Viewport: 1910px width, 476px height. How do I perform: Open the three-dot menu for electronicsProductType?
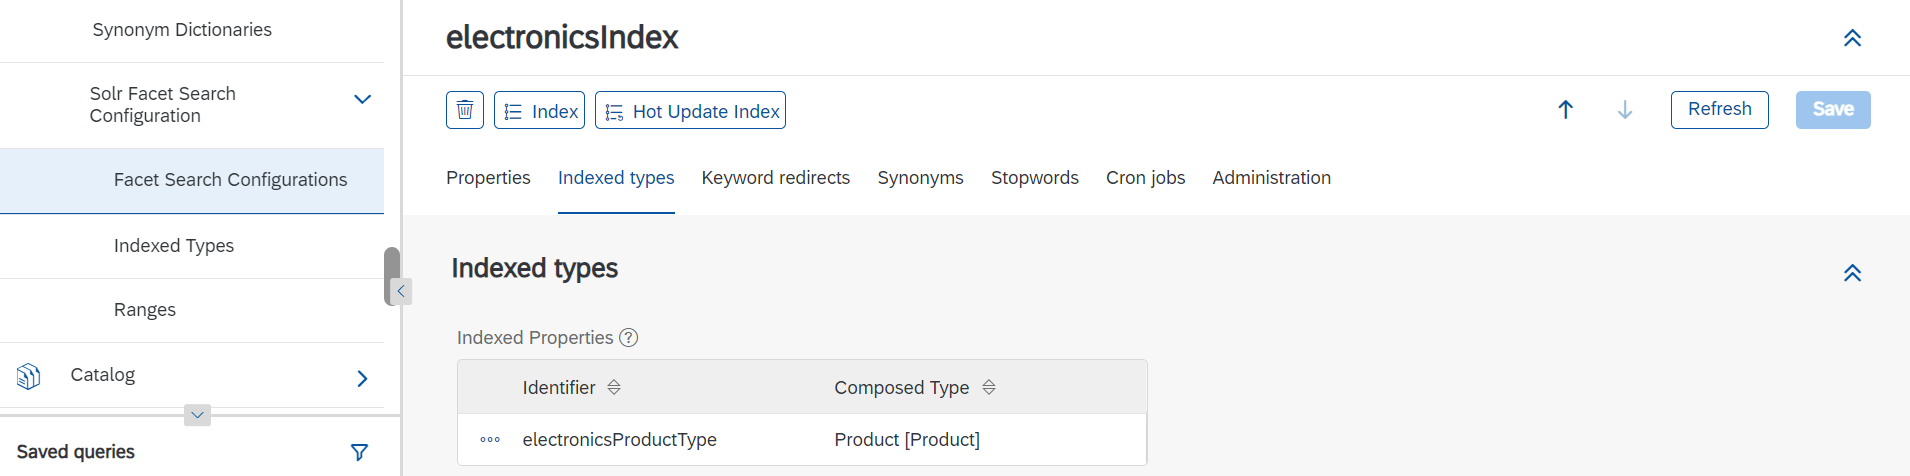490,440
